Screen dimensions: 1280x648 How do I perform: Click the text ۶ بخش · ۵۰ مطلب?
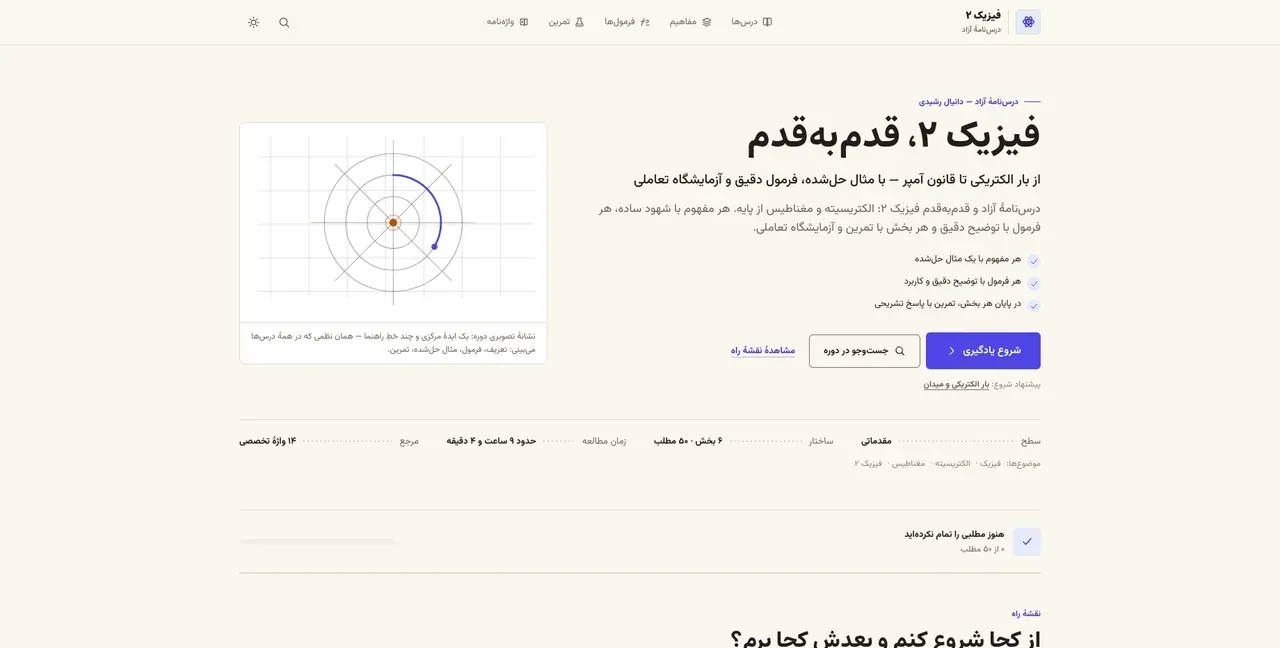click(x=688, y=441)
